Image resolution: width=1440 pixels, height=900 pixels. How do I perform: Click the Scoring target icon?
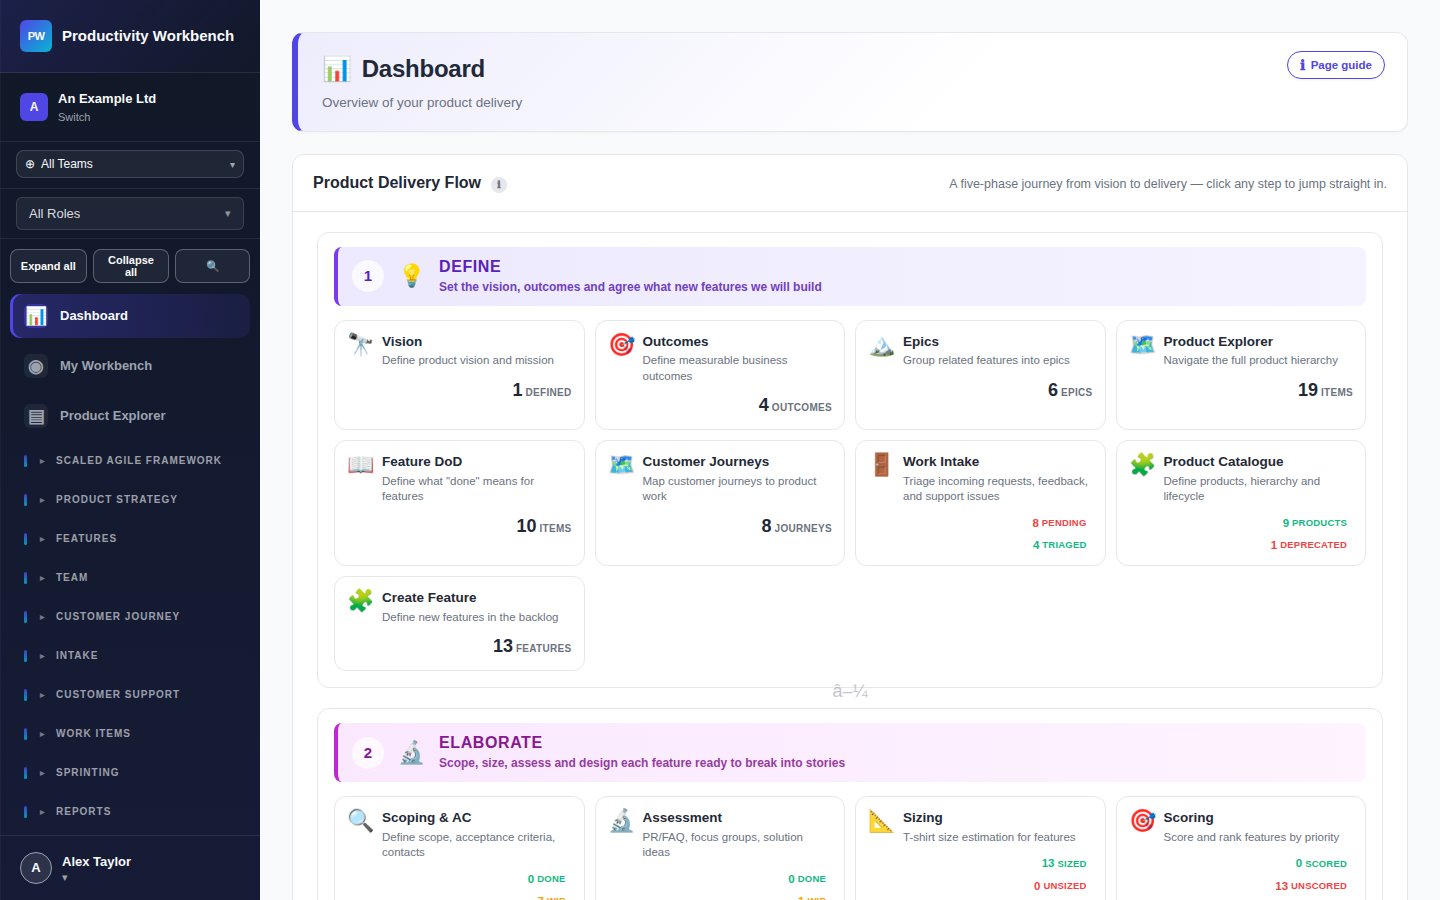(1142, 821)
